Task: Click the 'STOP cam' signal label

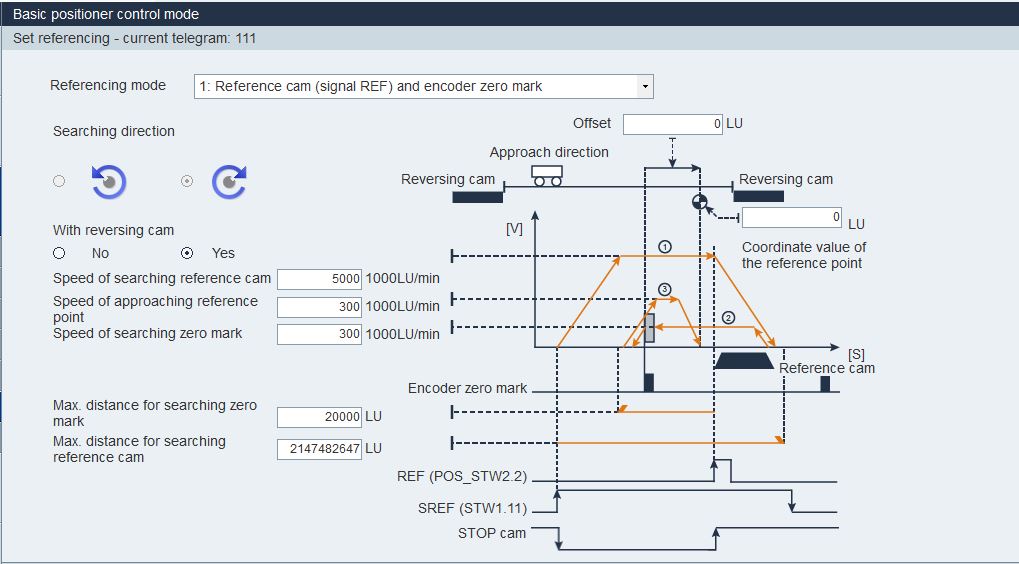Action: pyautogui.click(x=492, y=533)
